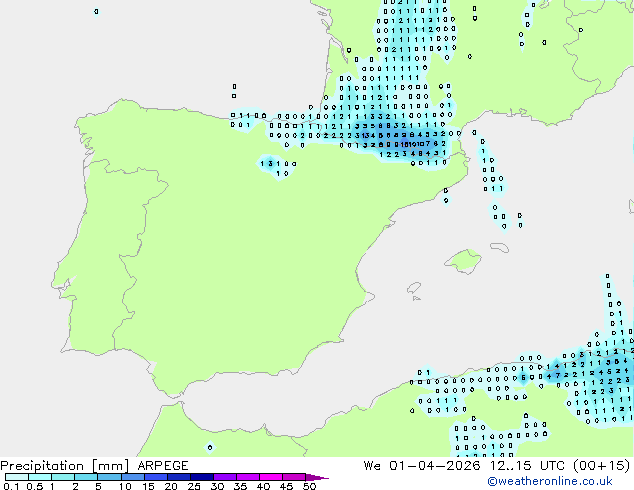This screenshot has height=490, width=634.
Task: Pick the 15–20 mm blue legend swatch
Action: click(155, 477)
